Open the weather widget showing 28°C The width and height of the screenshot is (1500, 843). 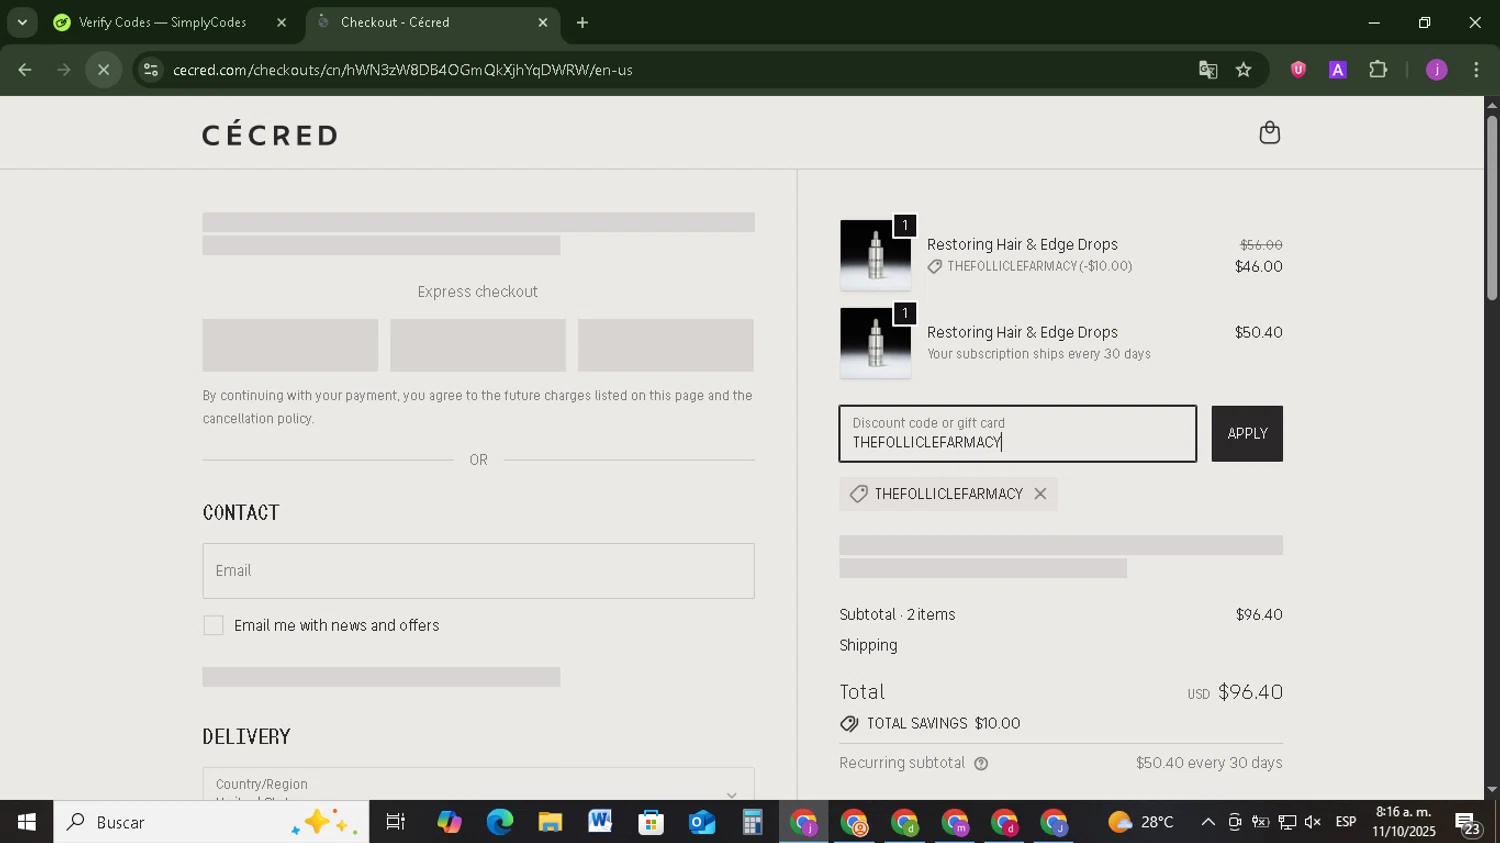click(1141, 822)
